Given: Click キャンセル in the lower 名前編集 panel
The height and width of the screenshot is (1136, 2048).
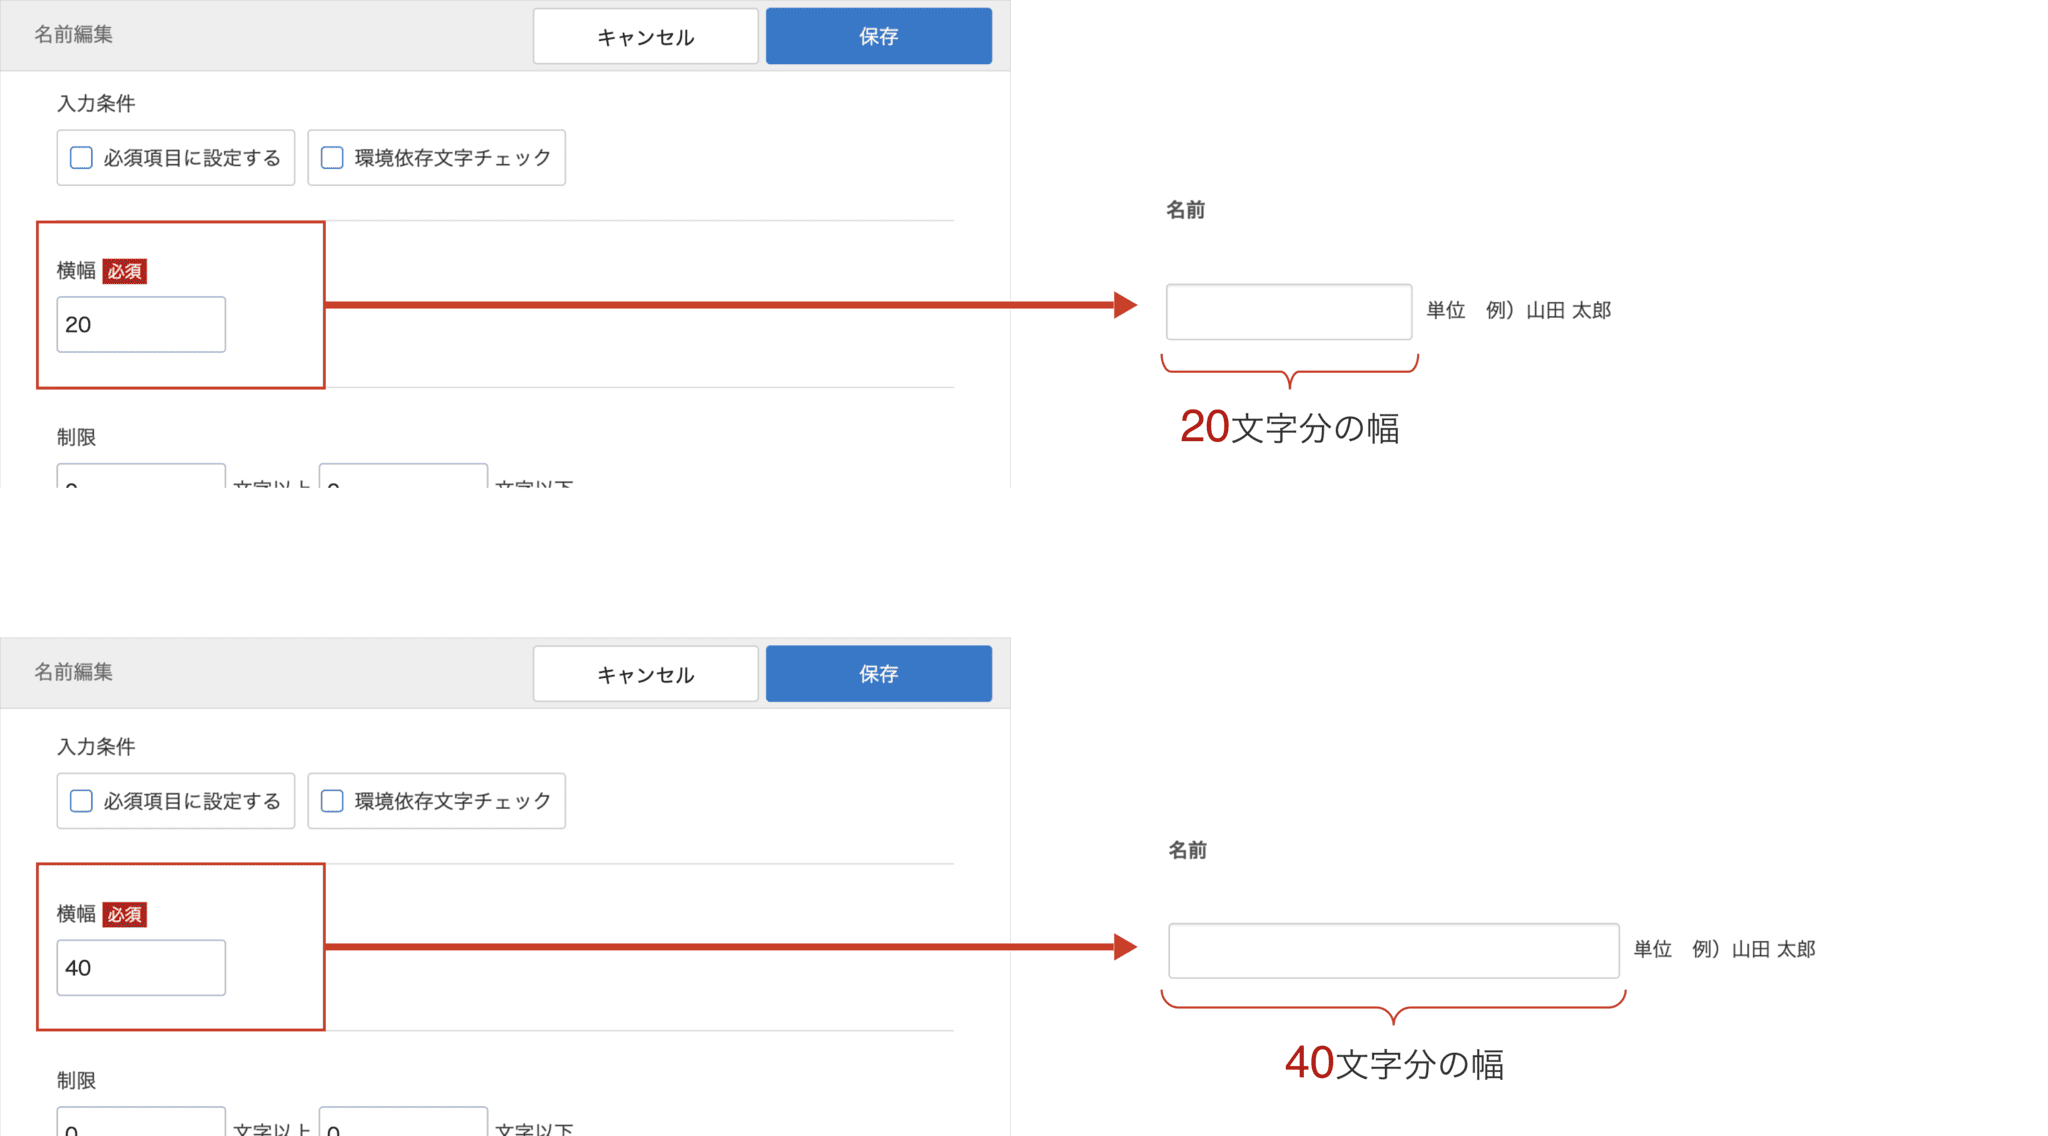Looking at the screenshot, I should (645, 674).
